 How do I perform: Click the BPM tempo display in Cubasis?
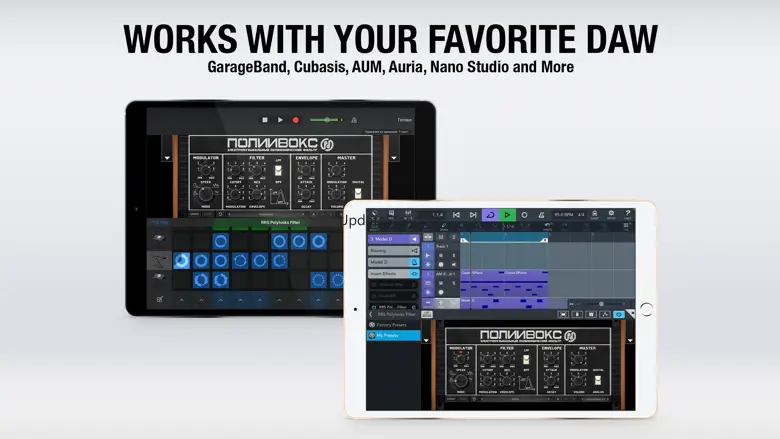[564, 215]
